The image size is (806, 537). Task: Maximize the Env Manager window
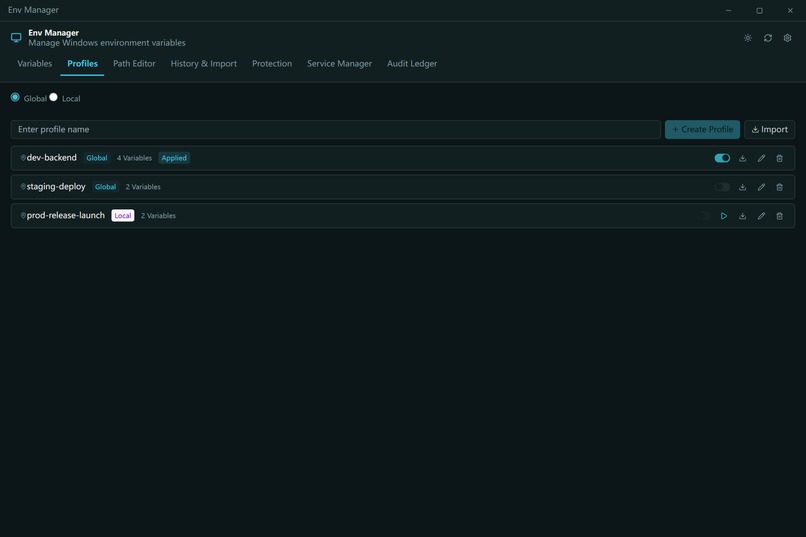tap(759, 10)
